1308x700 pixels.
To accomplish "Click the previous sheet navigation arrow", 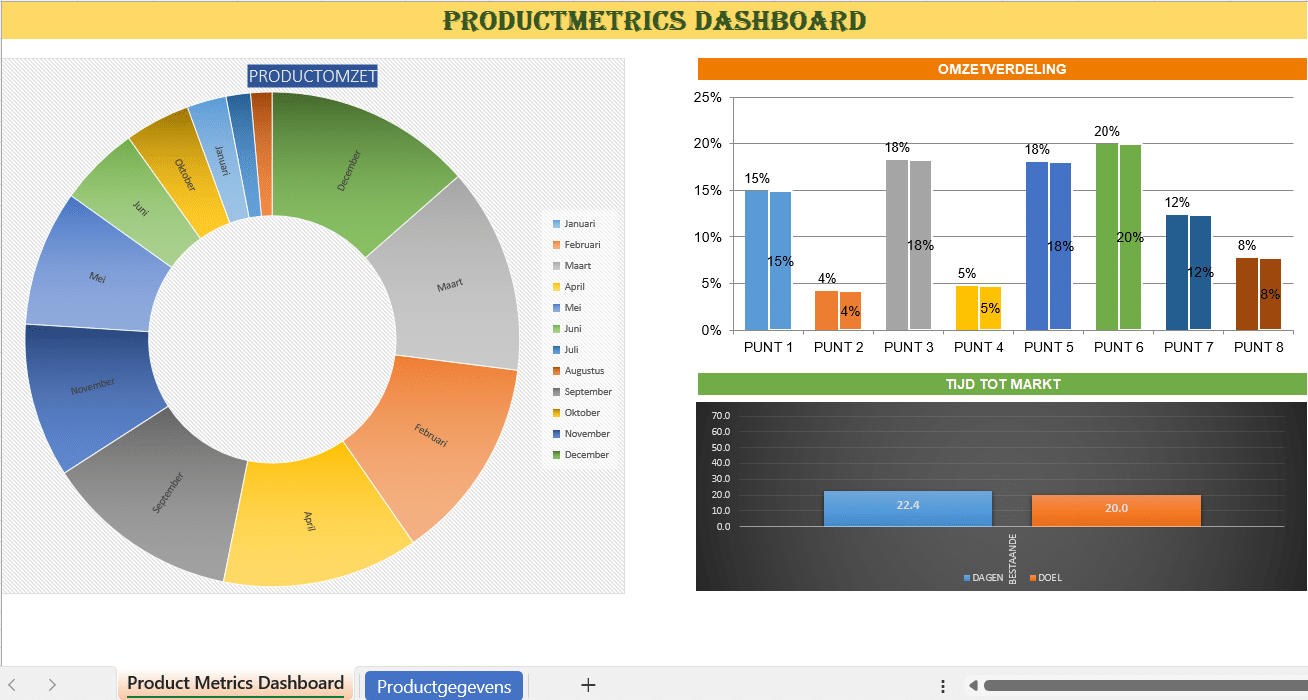I will [x=12, y=685].
